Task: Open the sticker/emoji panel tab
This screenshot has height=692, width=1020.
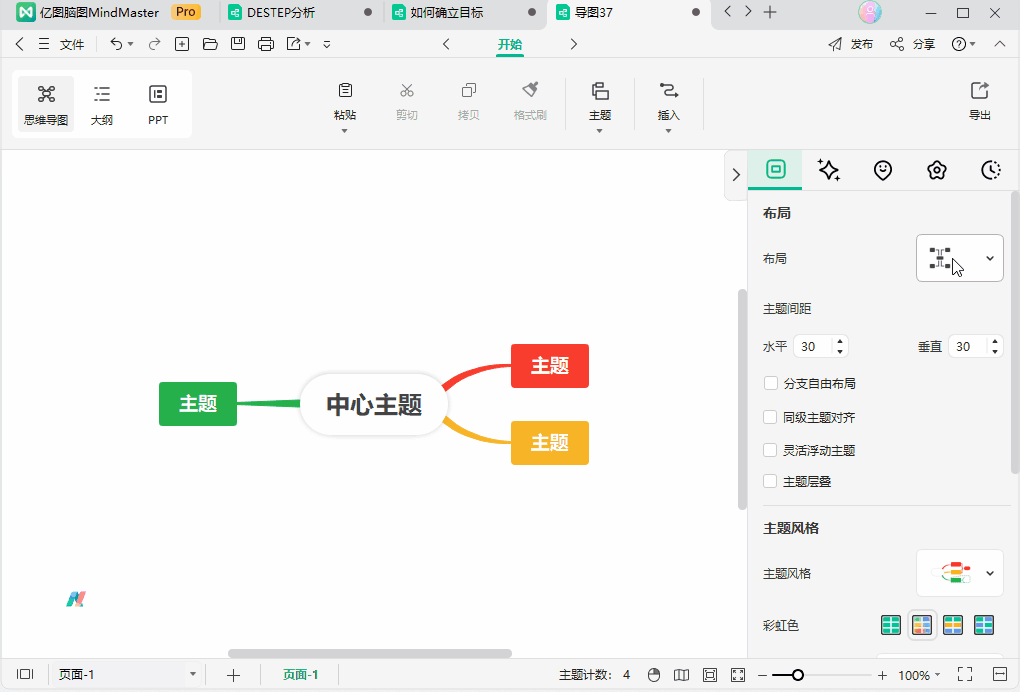Action: [883, 170]
